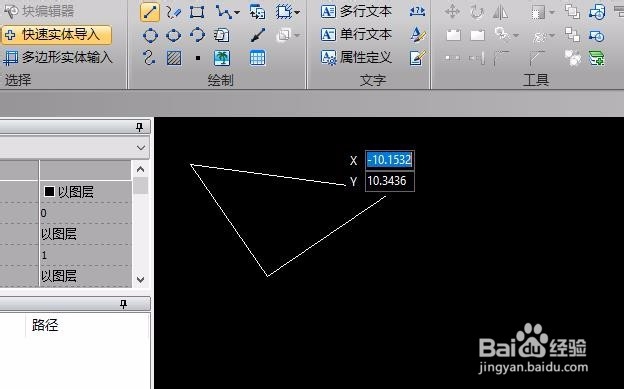
Task: Click the X coordinate input field
Action: coord(390,160)
